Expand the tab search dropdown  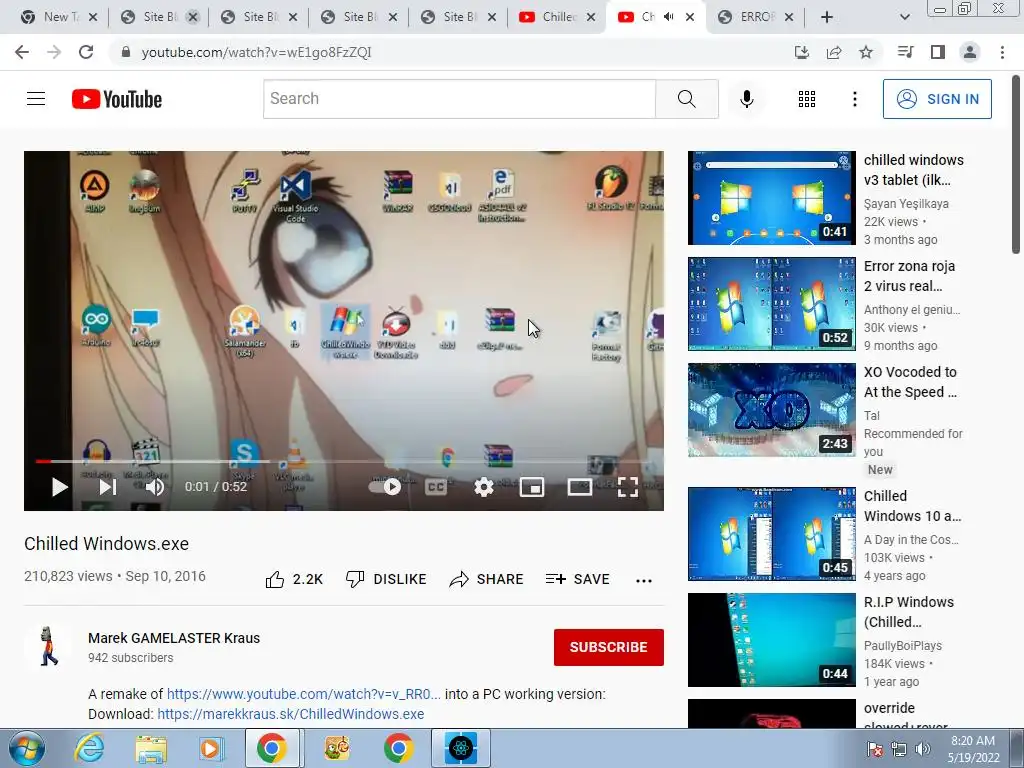pos(904,17)
